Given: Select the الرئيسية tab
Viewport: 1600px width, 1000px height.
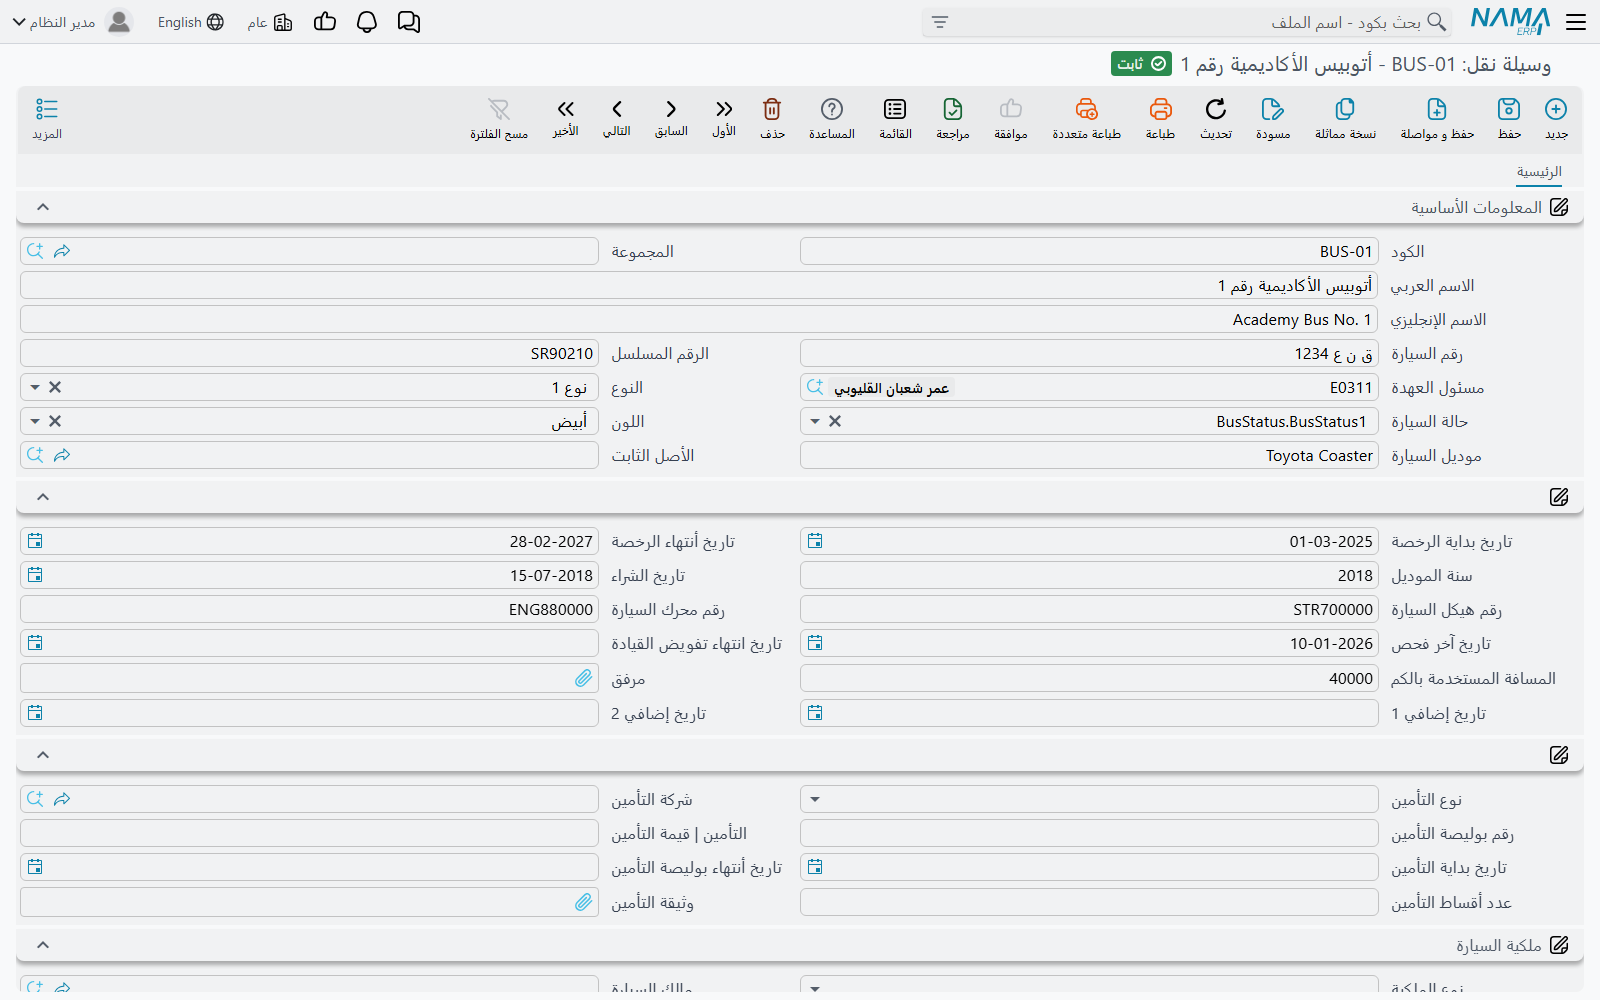Looking at the screenshot, I should pos(1539,172).
